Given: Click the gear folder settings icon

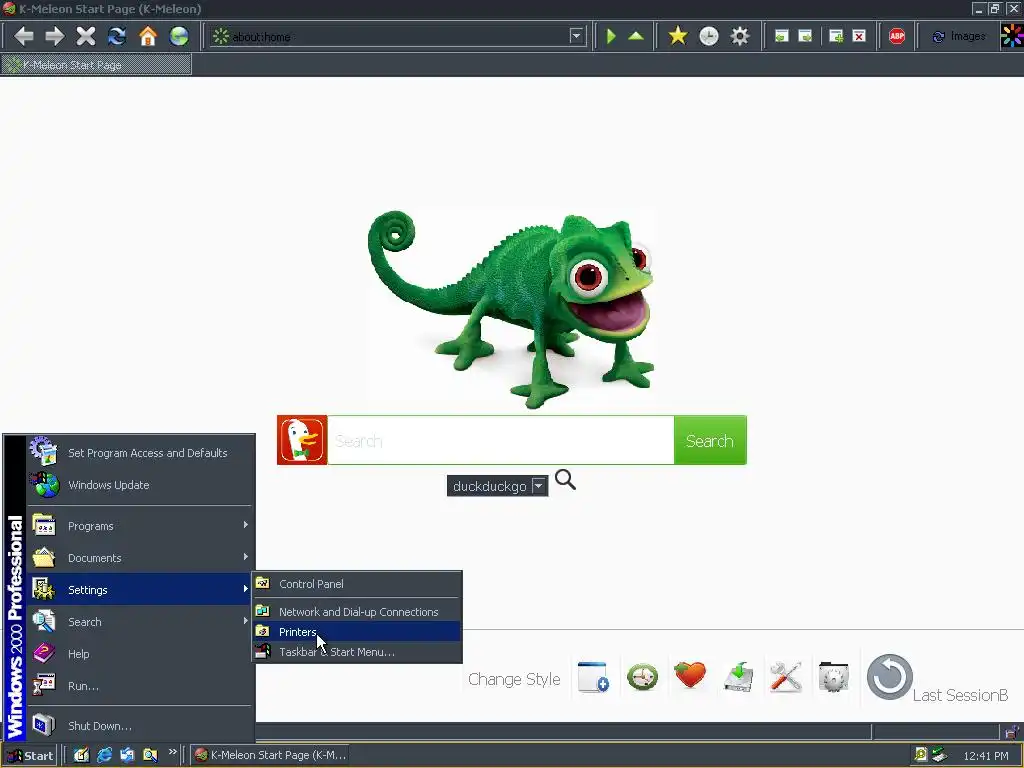Looking at the screenshot, I should pos(833,677).
